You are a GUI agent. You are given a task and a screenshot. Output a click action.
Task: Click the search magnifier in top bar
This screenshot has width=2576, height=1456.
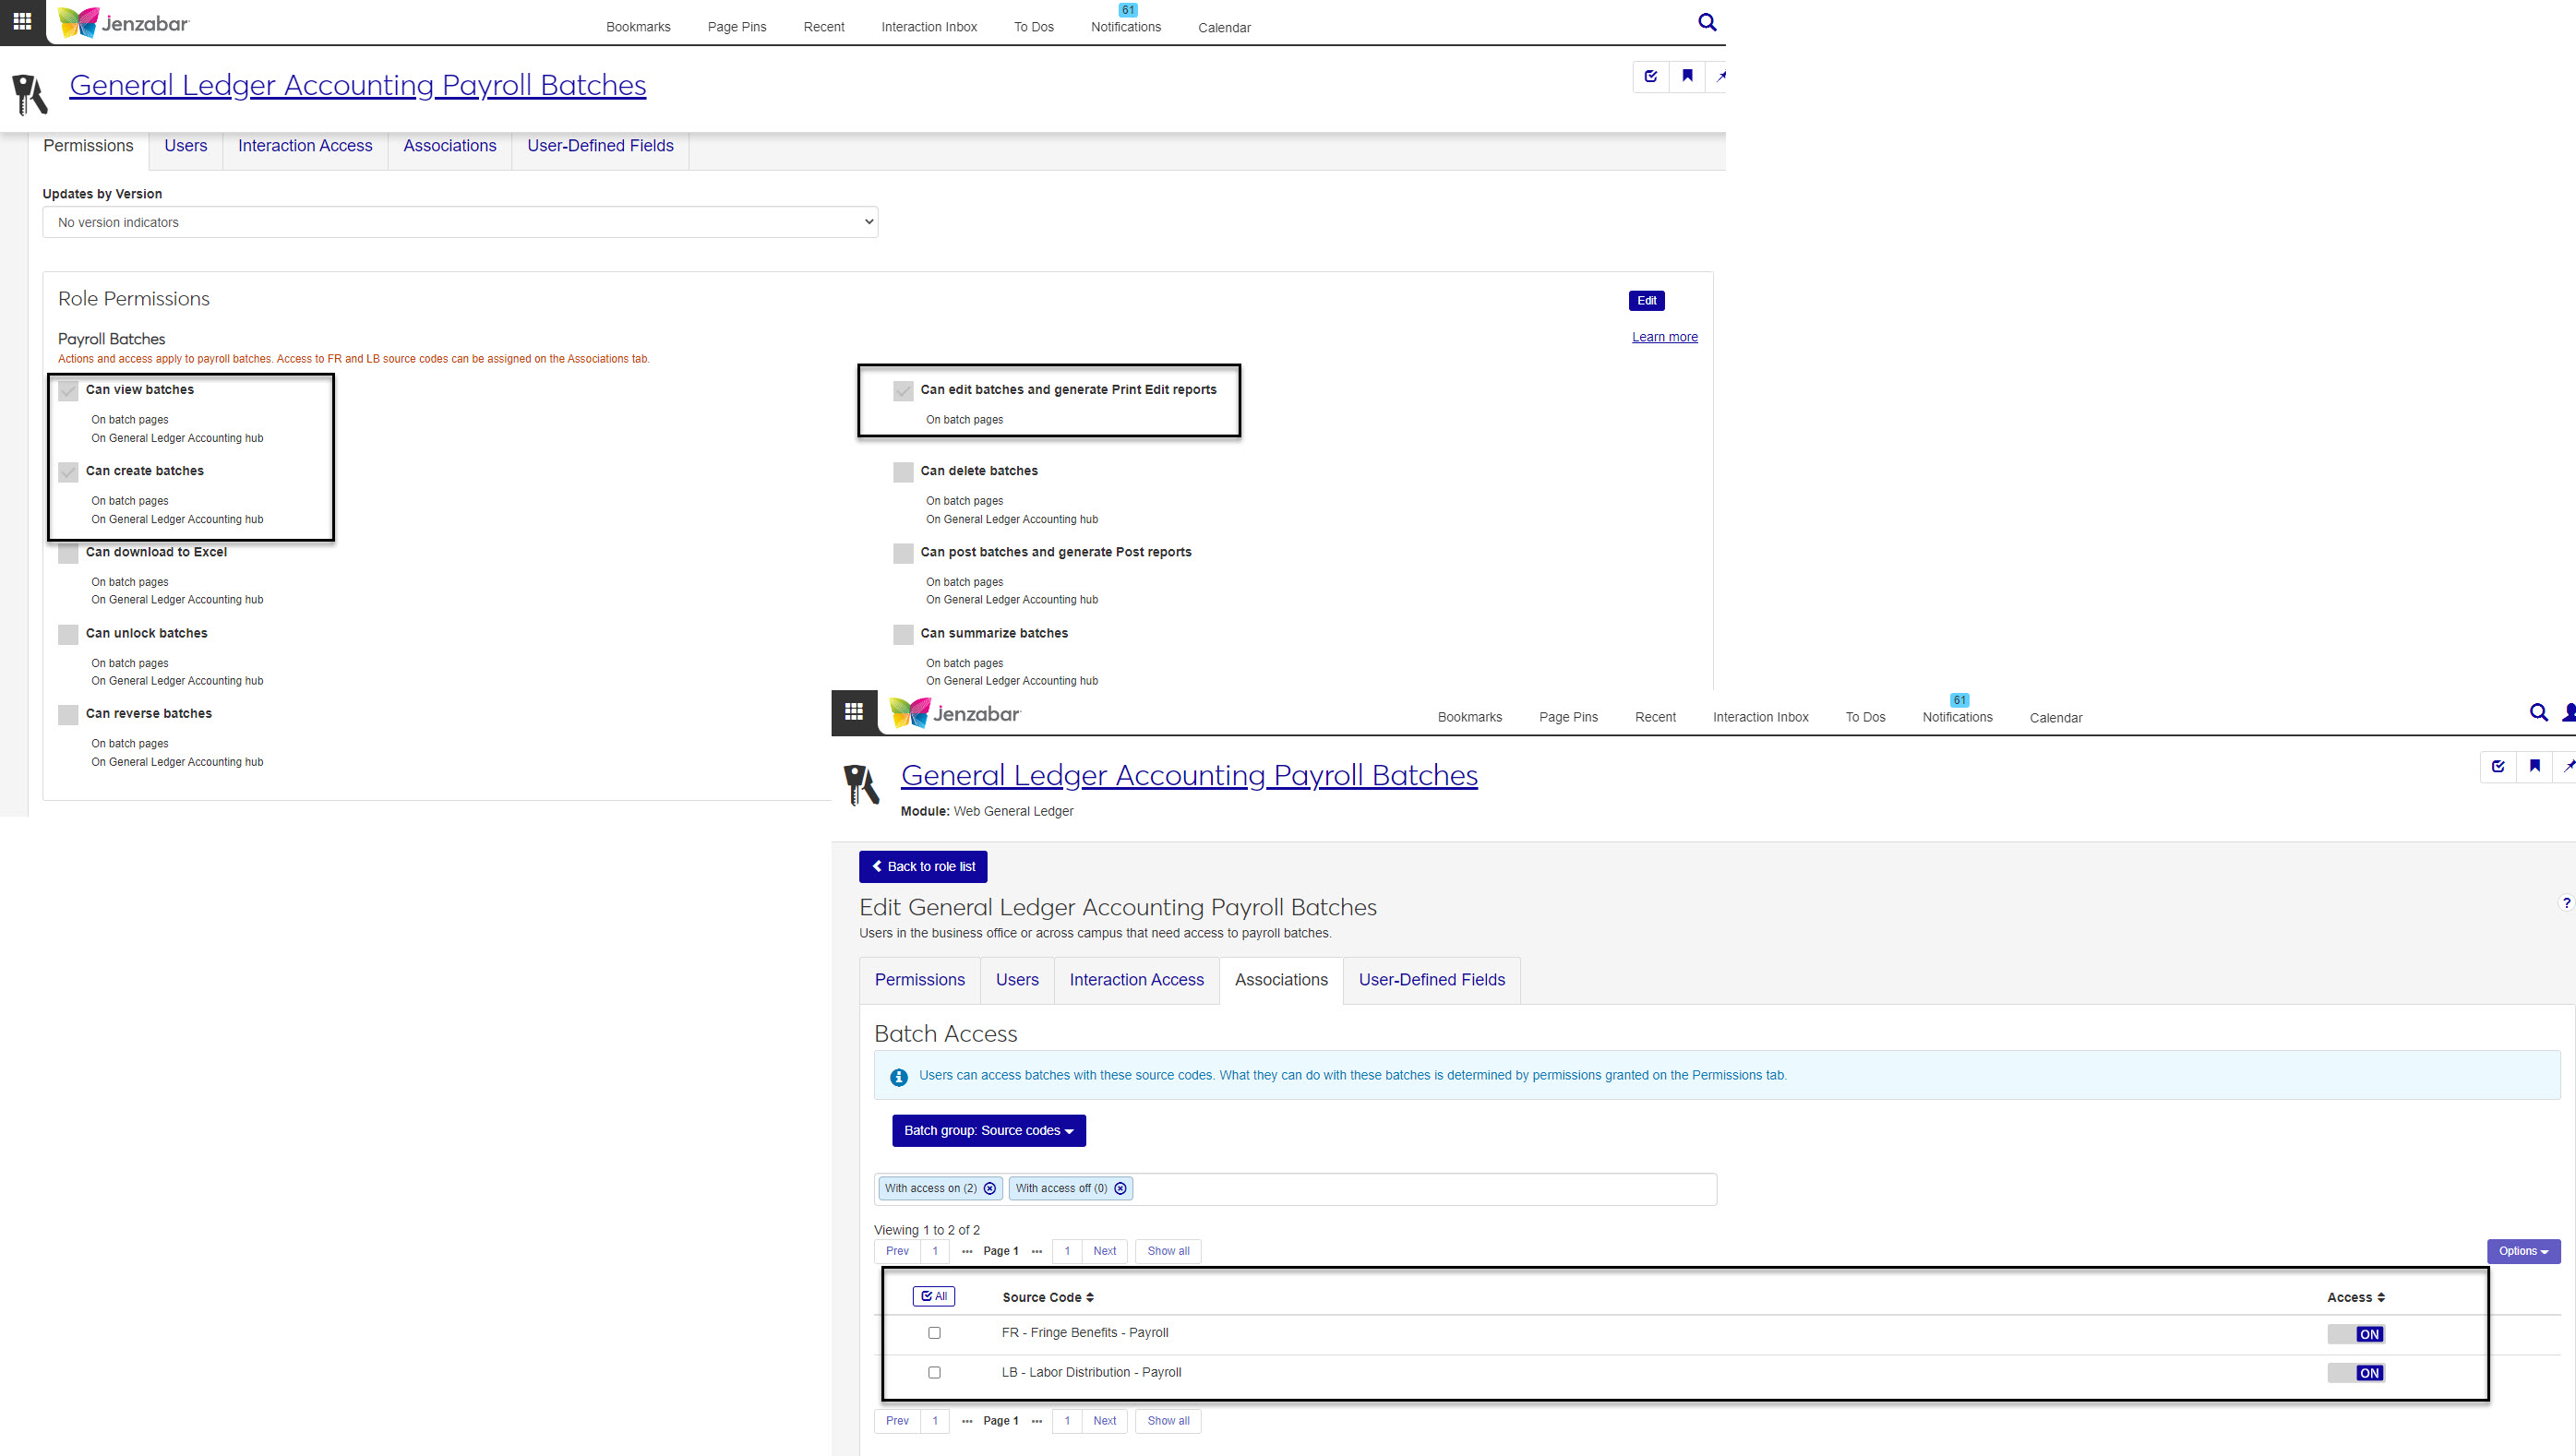click(x=1707, y=22)
